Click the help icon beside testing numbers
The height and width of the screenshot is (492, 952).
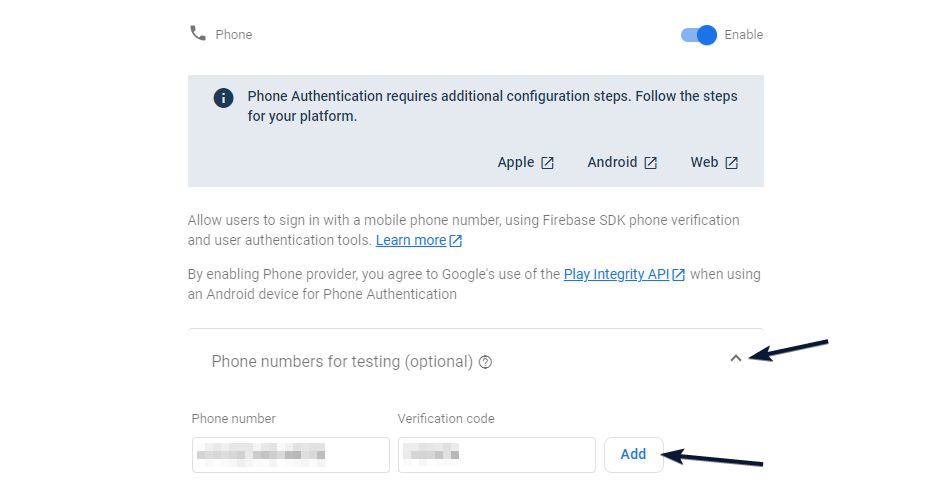click(x=486, y=362)
